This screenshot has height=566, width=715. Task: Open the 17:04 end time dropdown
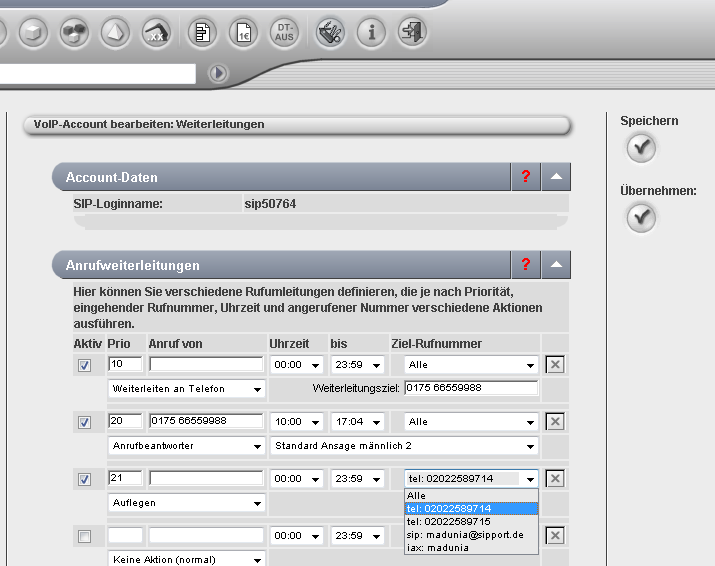[x=358, y=422]
